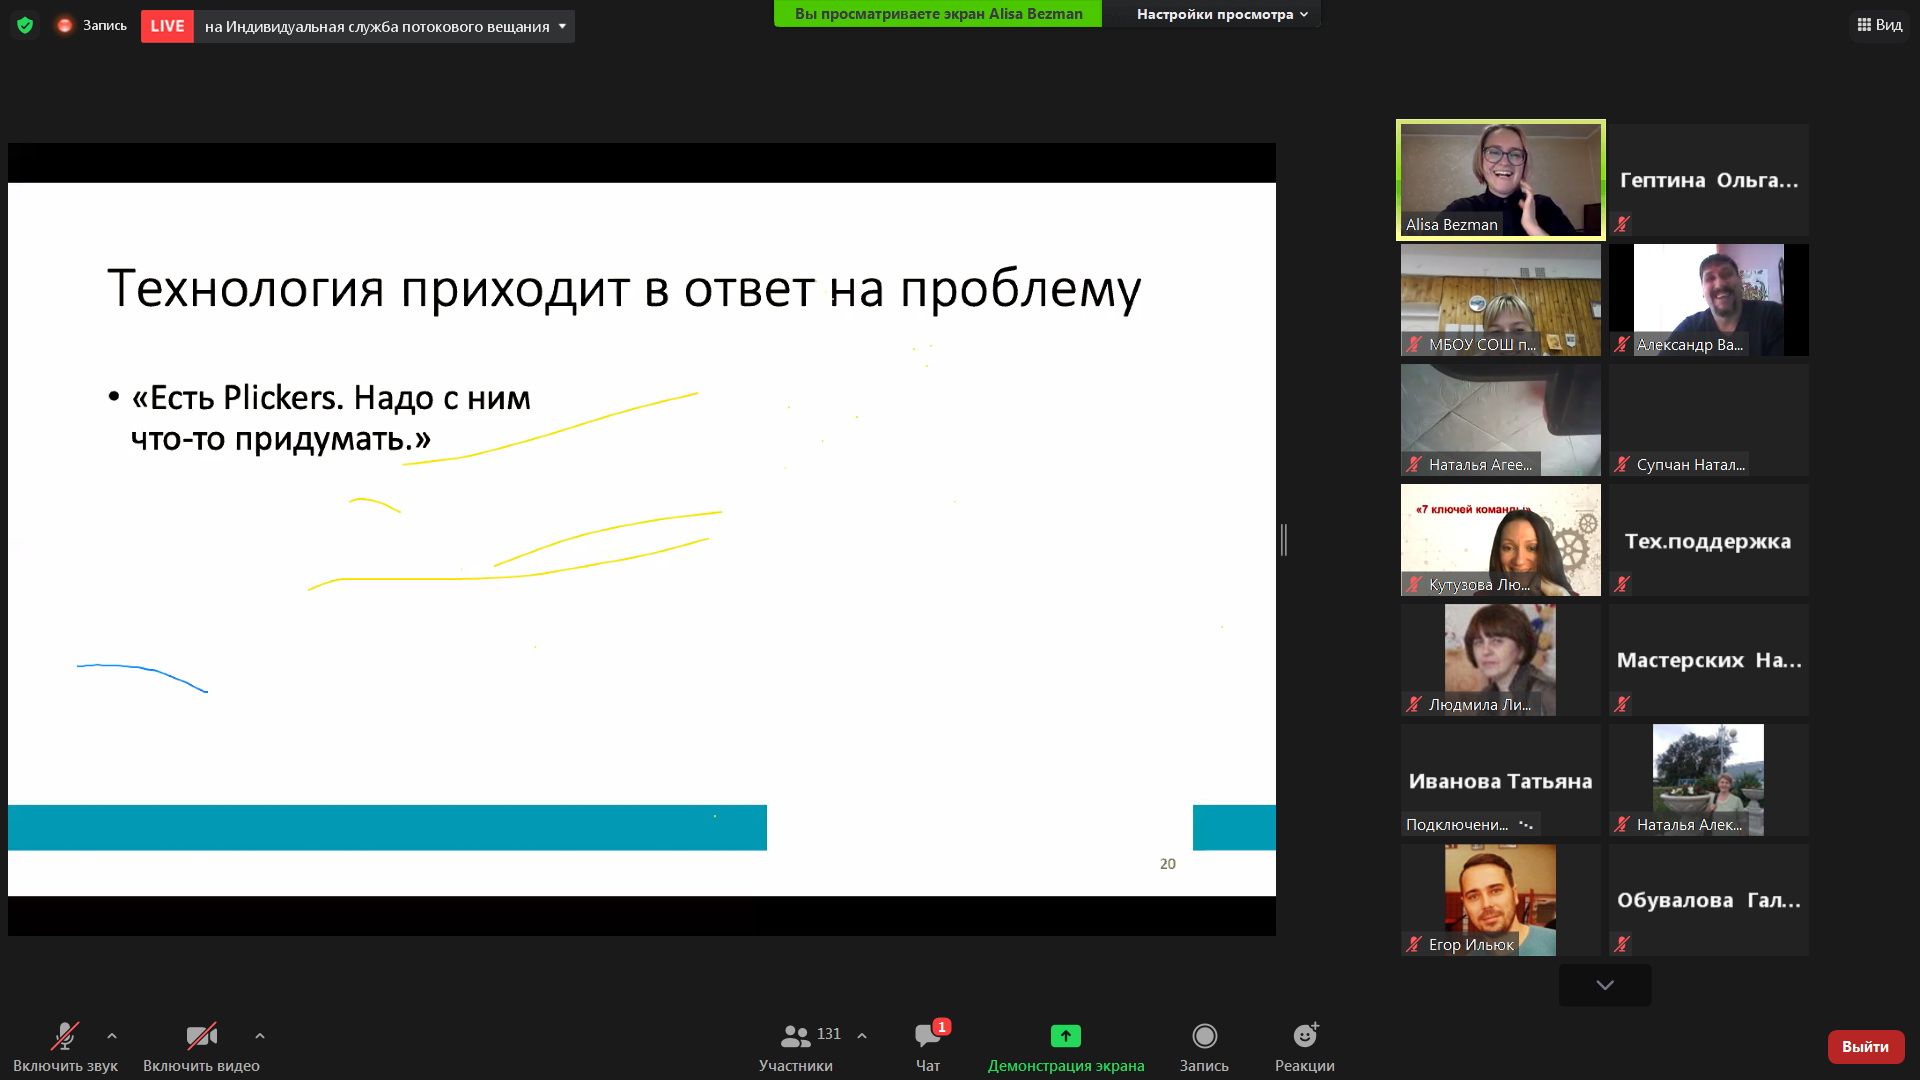Click the participant count 131
This screenshot has height=1080, width=1920.
coord(829,1034)
